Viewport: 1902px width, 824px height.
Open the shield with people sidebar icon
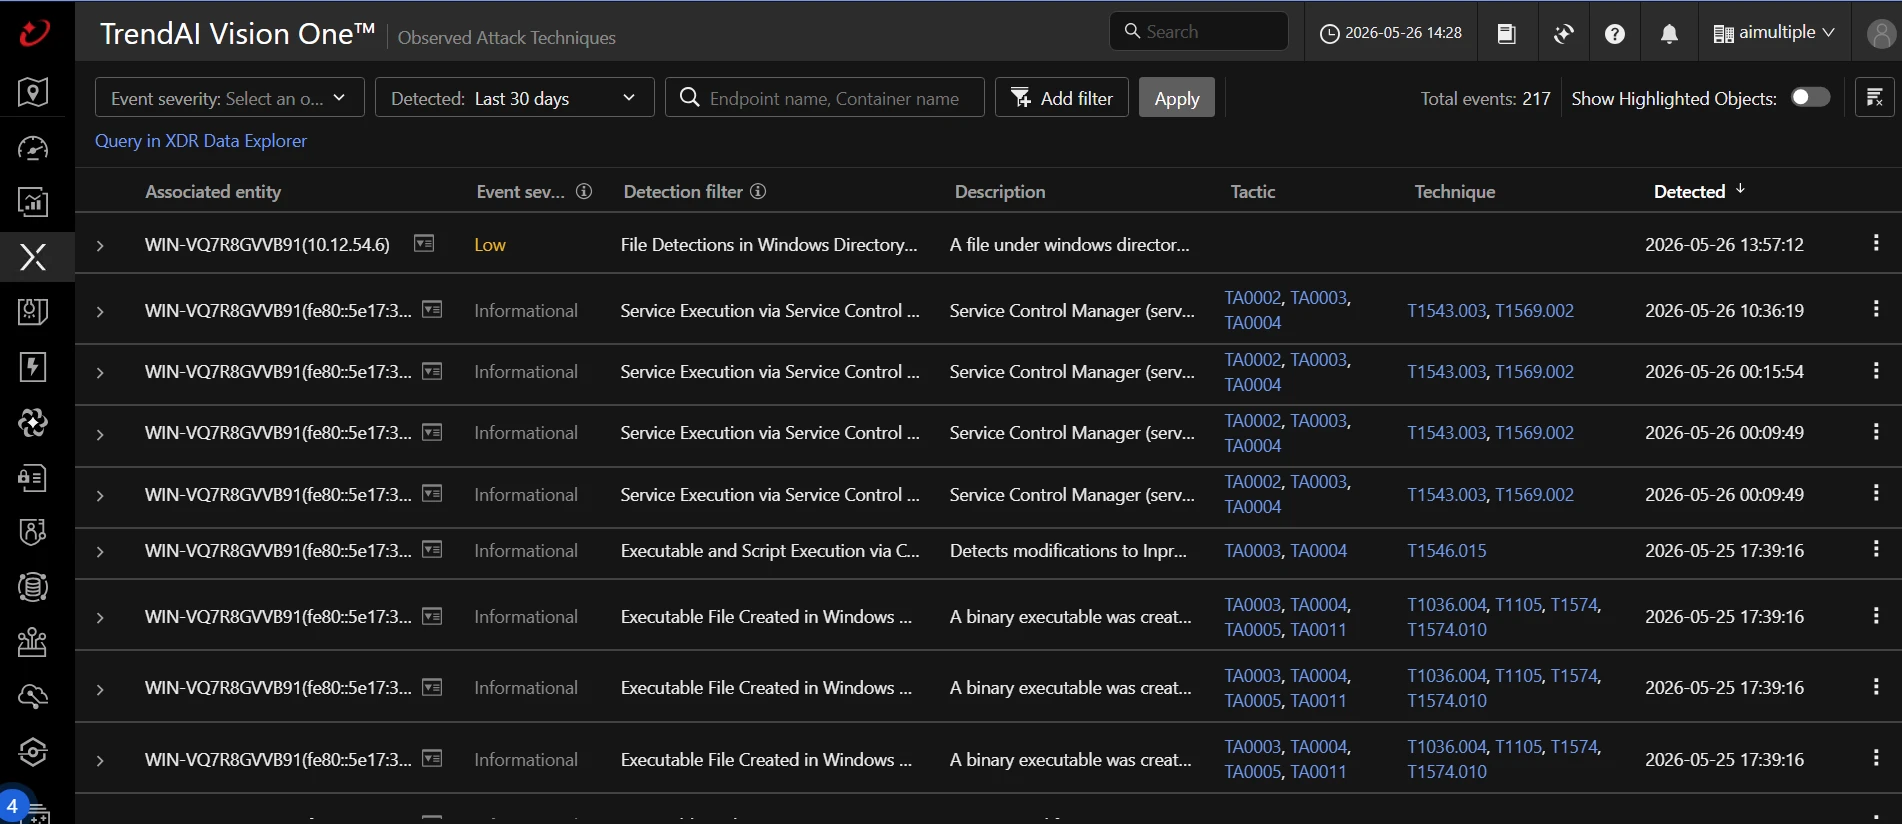pyautogui.click(x=33, y=532)
